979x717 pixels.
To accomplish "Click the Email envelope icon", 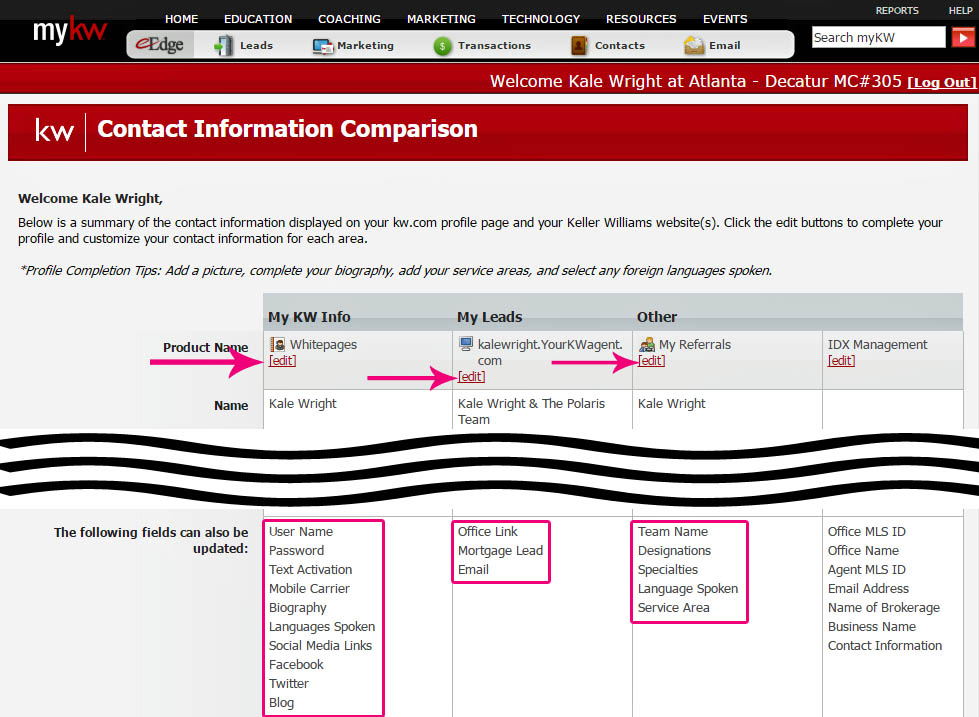I will 694,46.
